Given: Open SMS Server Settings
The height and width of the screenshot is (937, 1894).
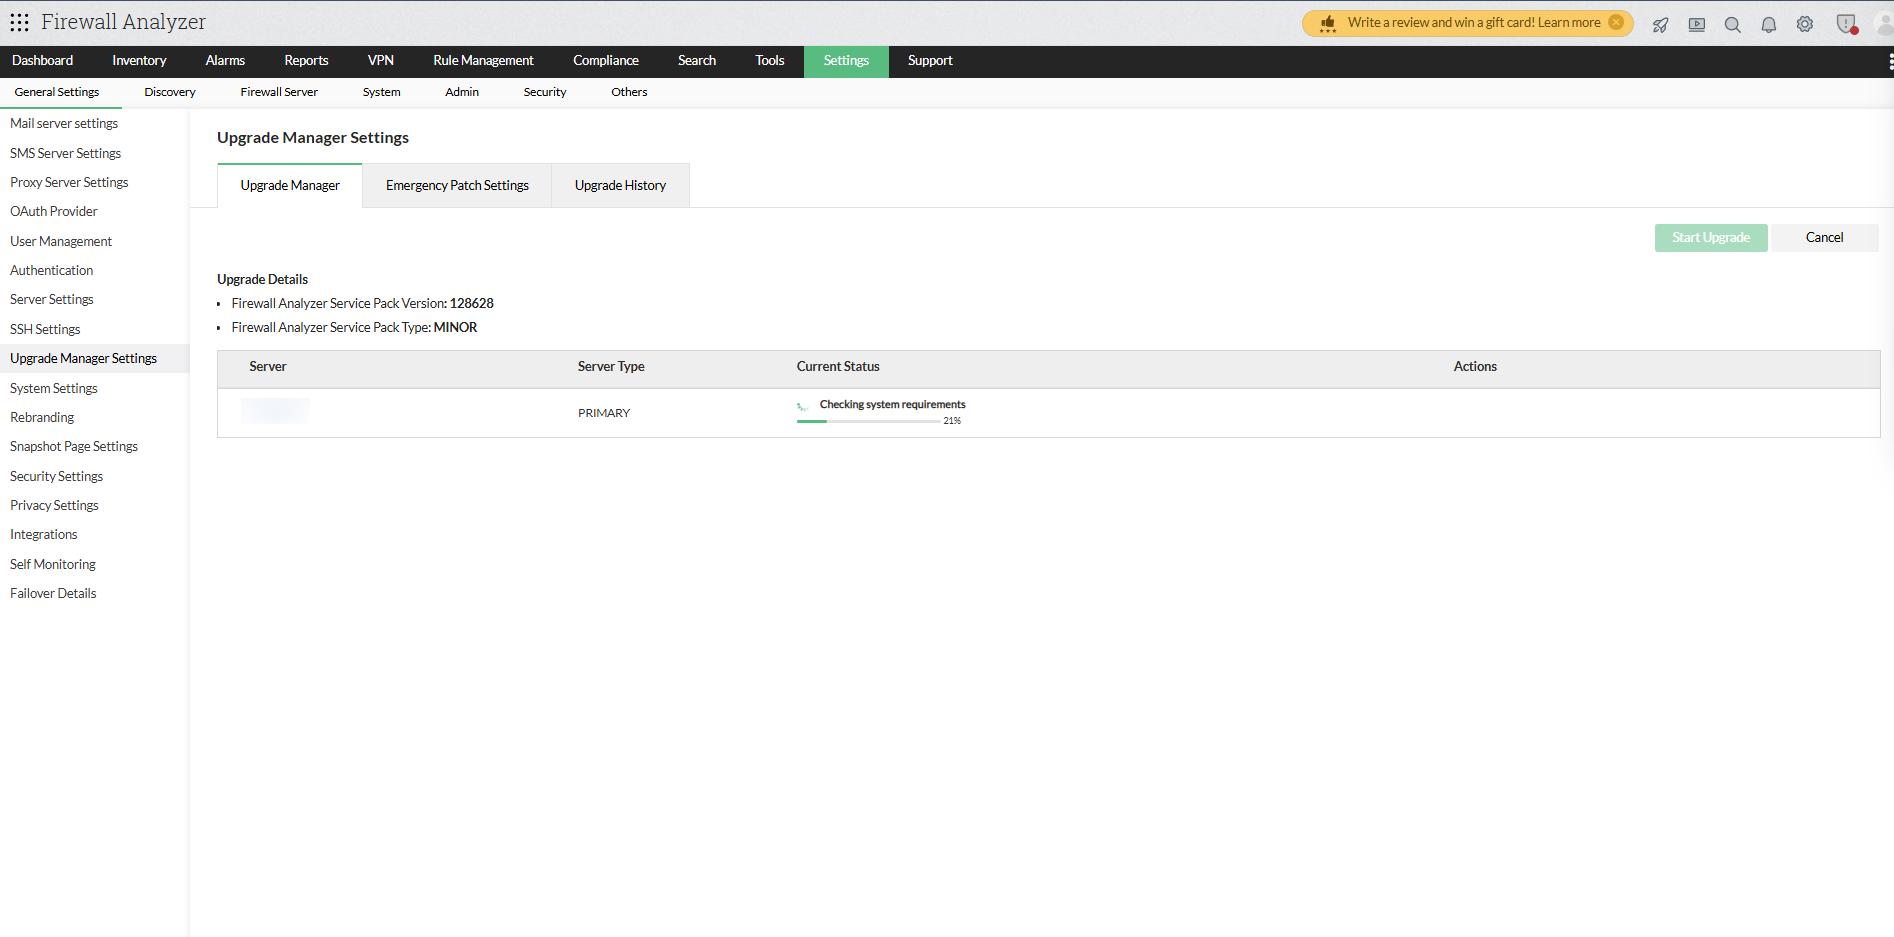Looking at the screenshot, I should click(65, 153).
